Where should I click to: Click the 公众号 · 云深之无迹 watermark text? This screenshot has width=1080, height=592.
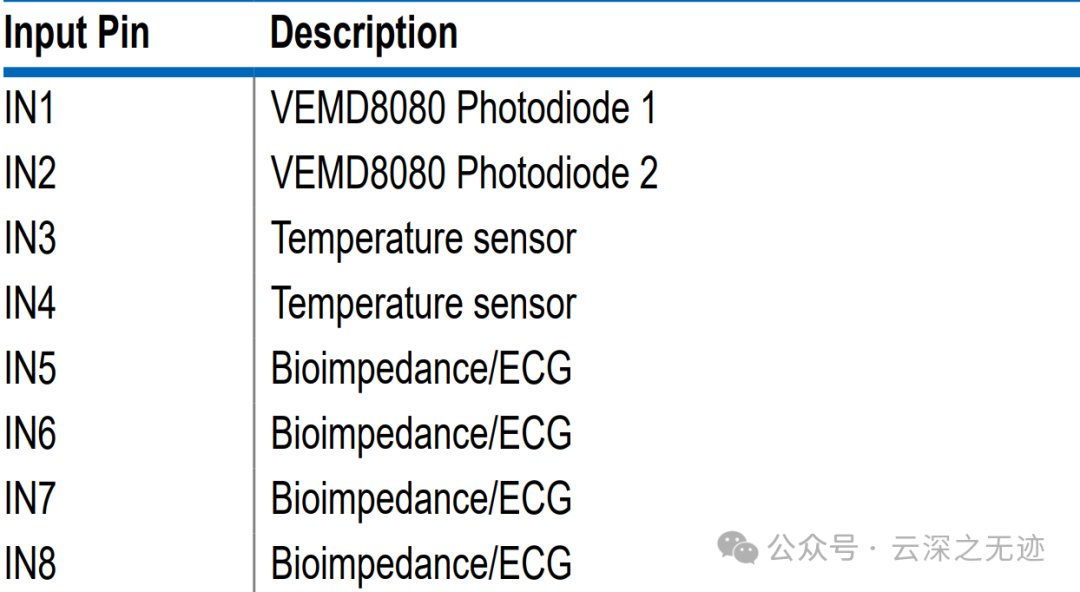[907, 548]
